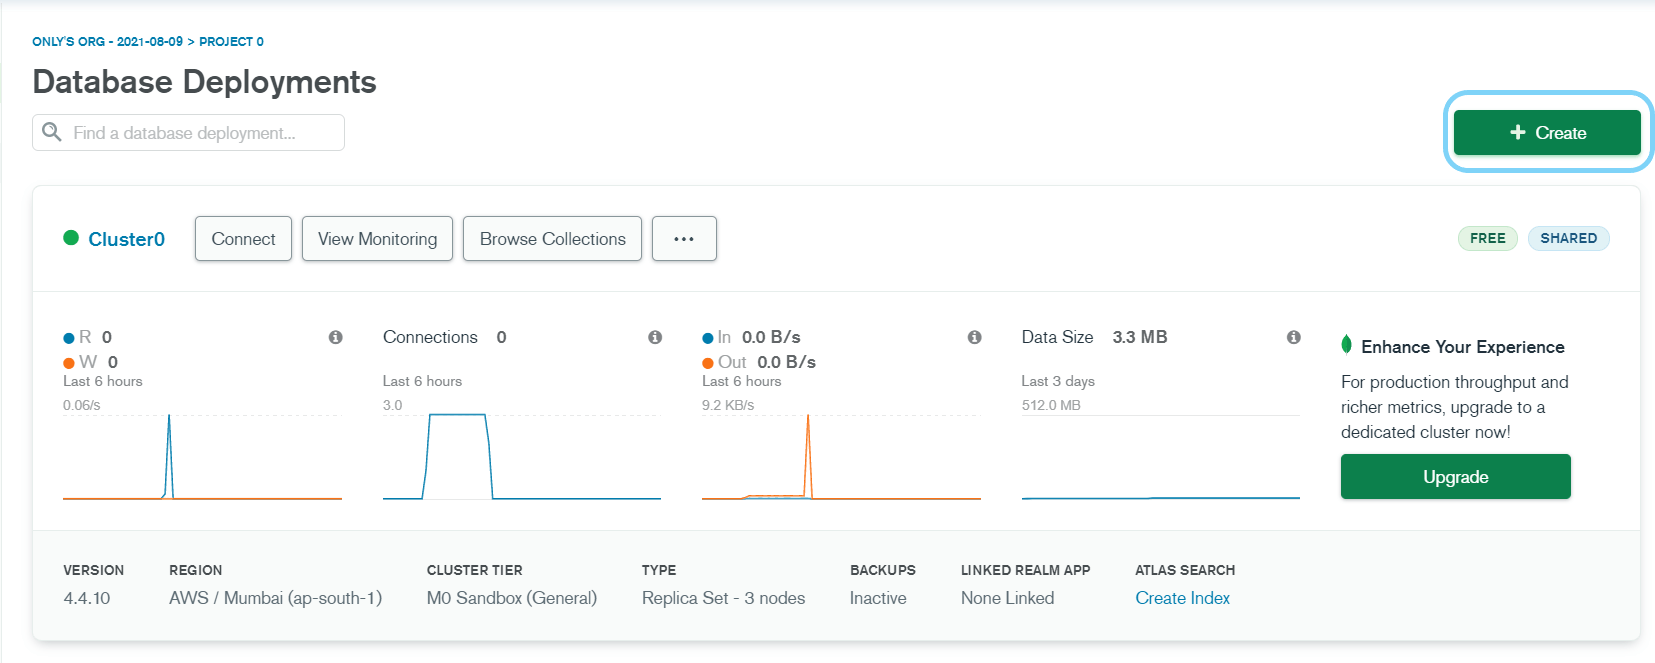Click the Connections chart graph
1655x663 pixels.
pyautogui.click(x=521, y=456)
